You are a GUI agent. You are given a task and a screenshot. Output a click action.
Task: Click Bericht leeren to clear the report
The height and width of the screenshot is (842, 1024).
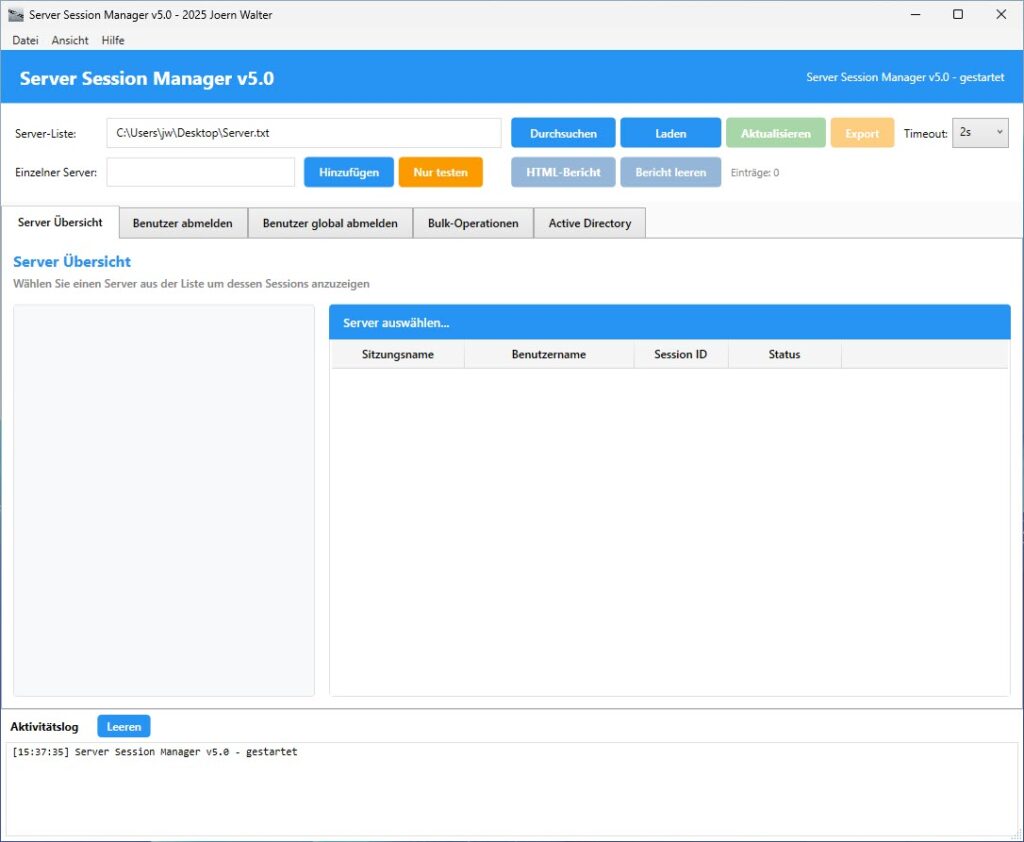tap(668, 171)
